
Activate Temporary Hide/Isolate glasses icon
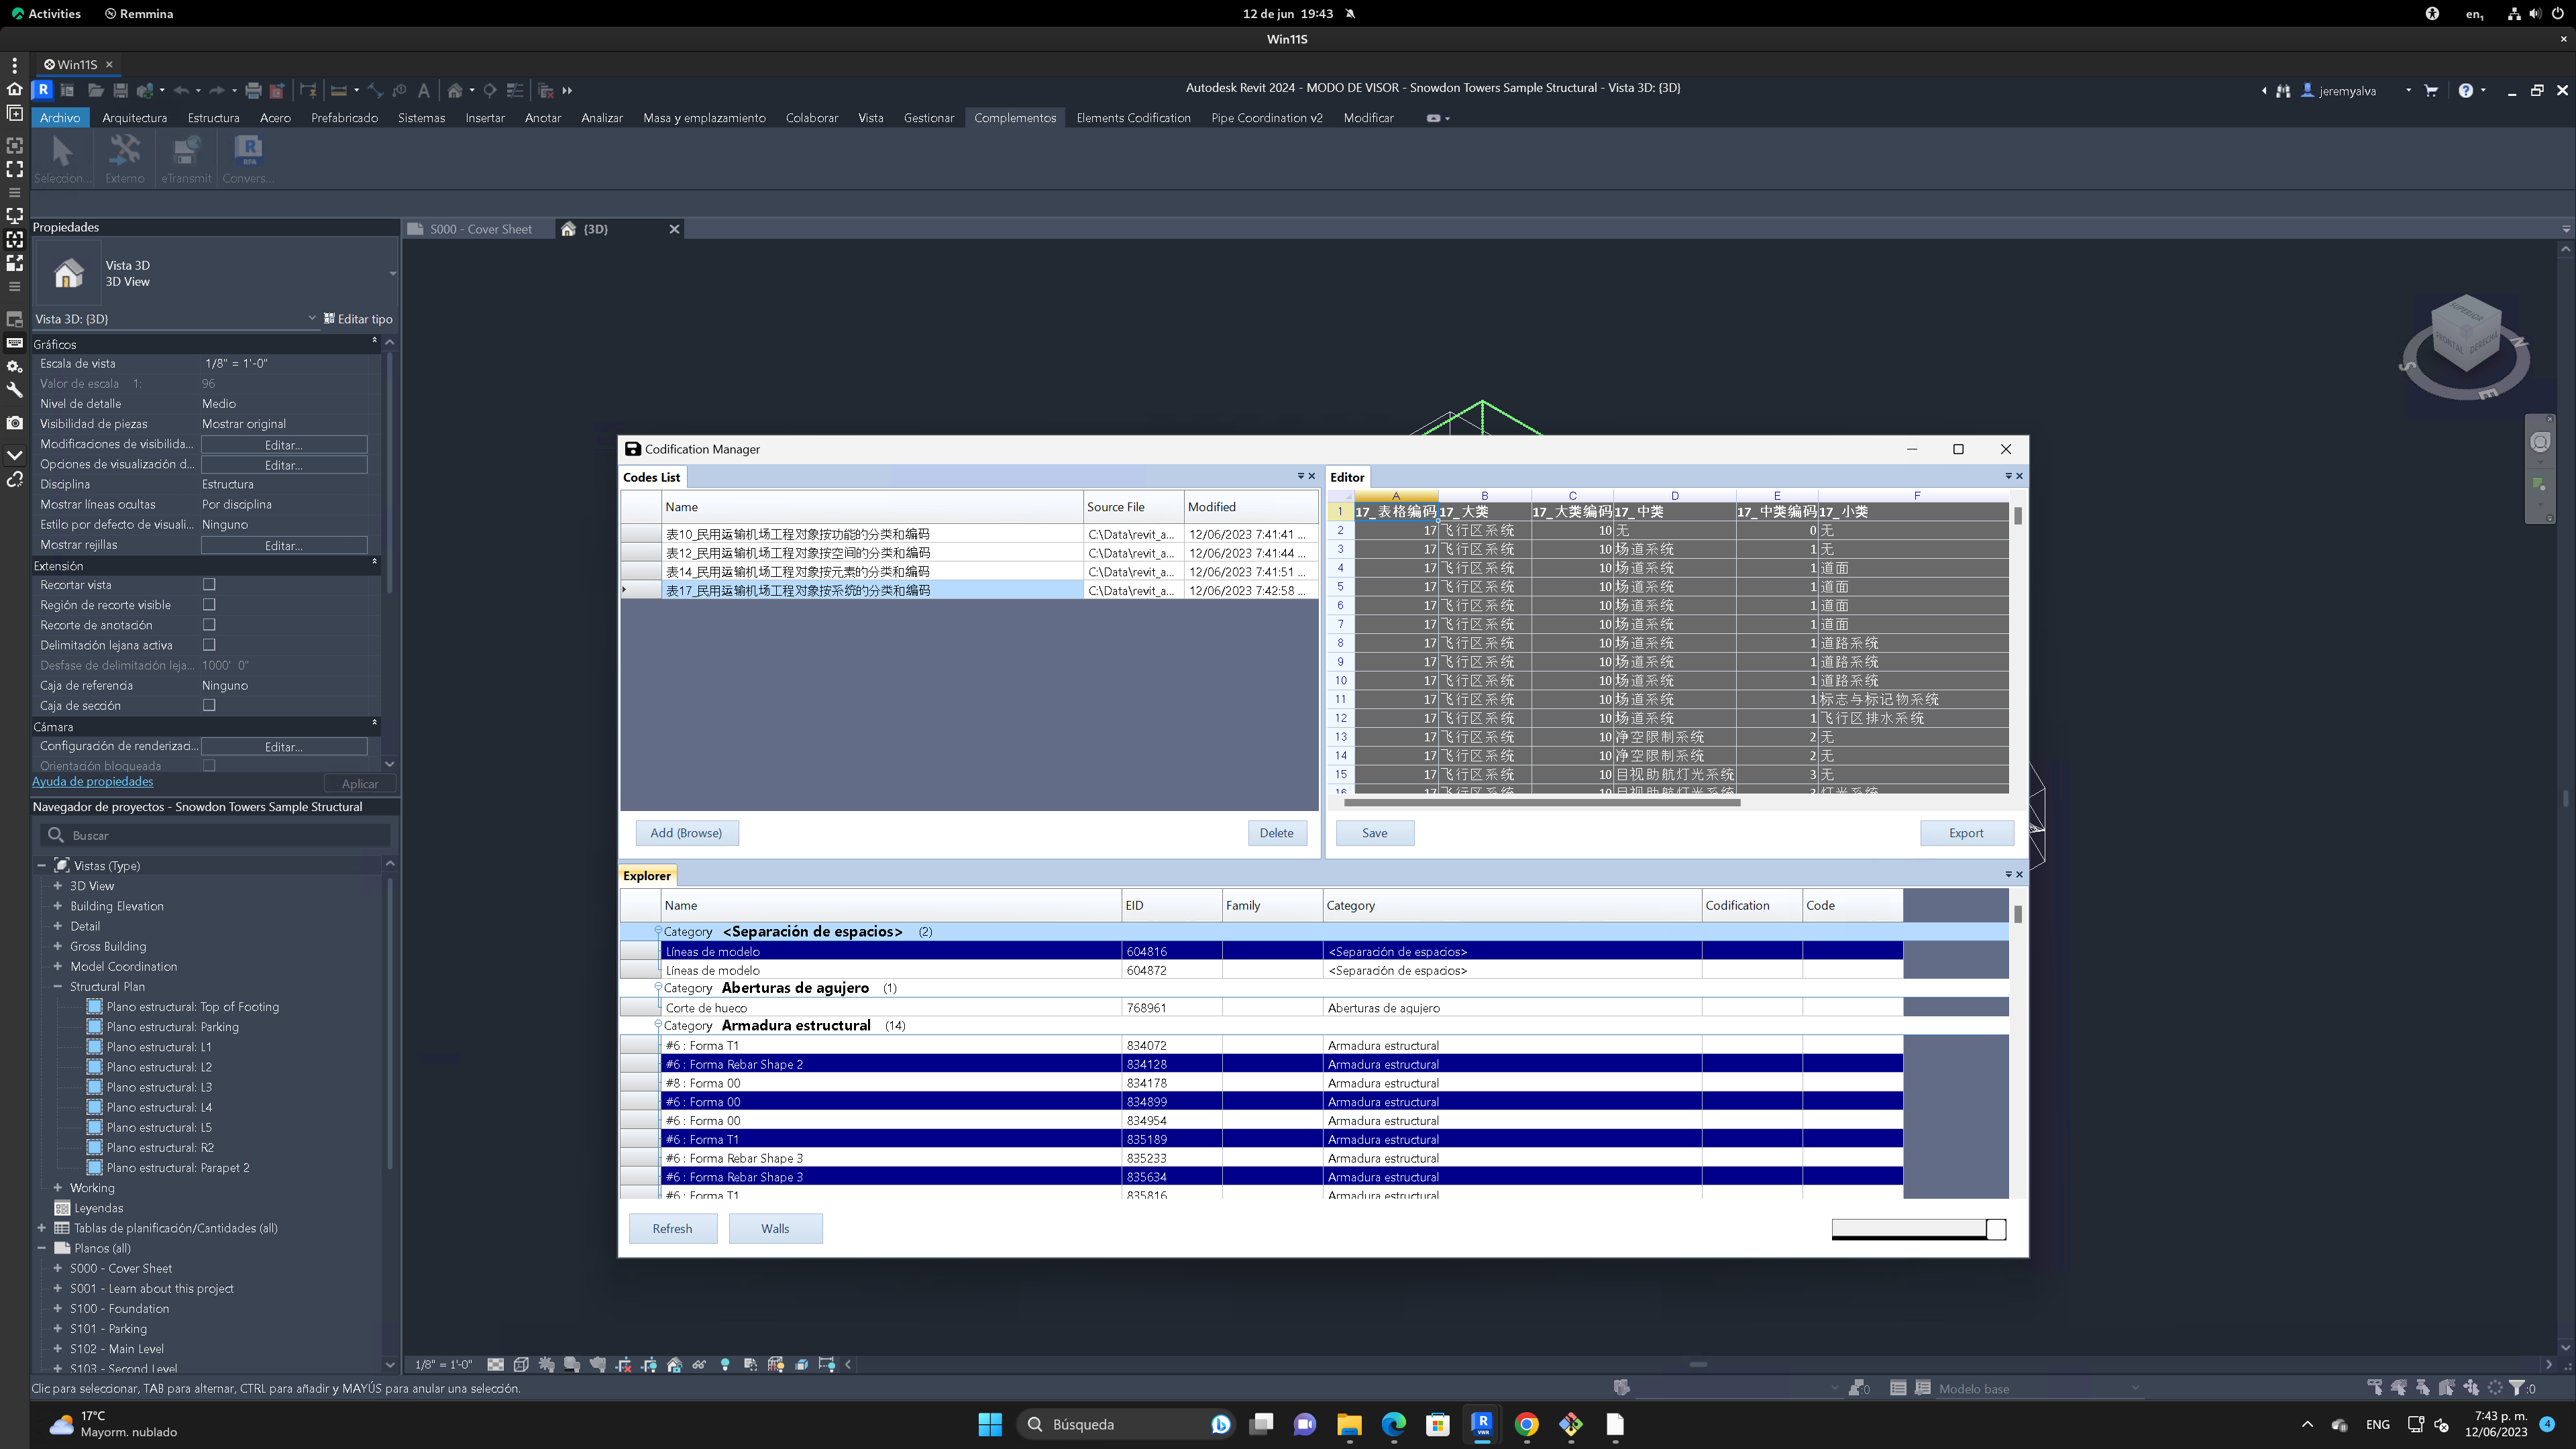[x=700, y=1366]
